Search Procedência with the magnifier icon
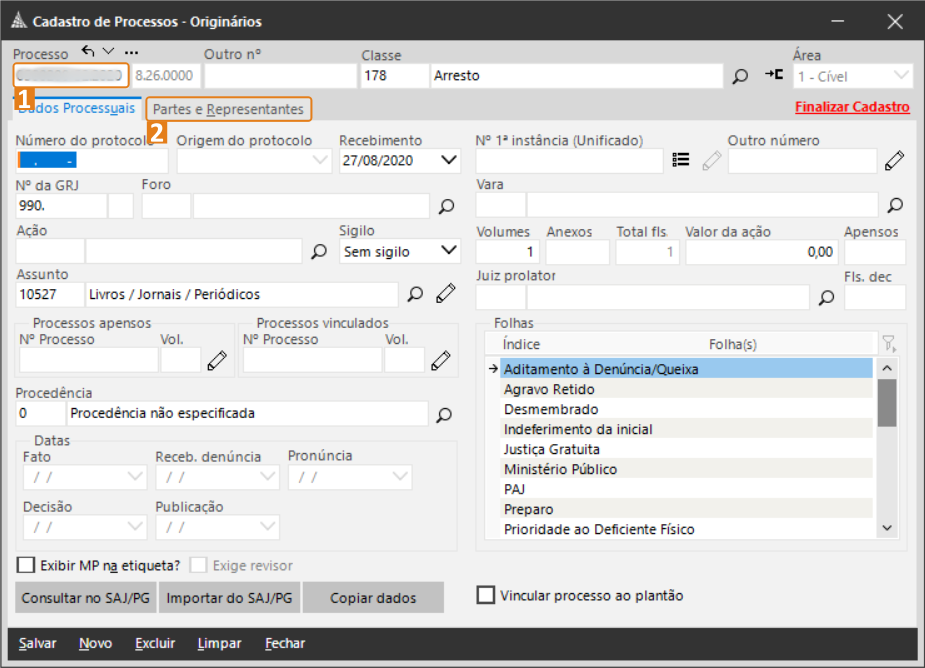925x668 pixels. 444,415
